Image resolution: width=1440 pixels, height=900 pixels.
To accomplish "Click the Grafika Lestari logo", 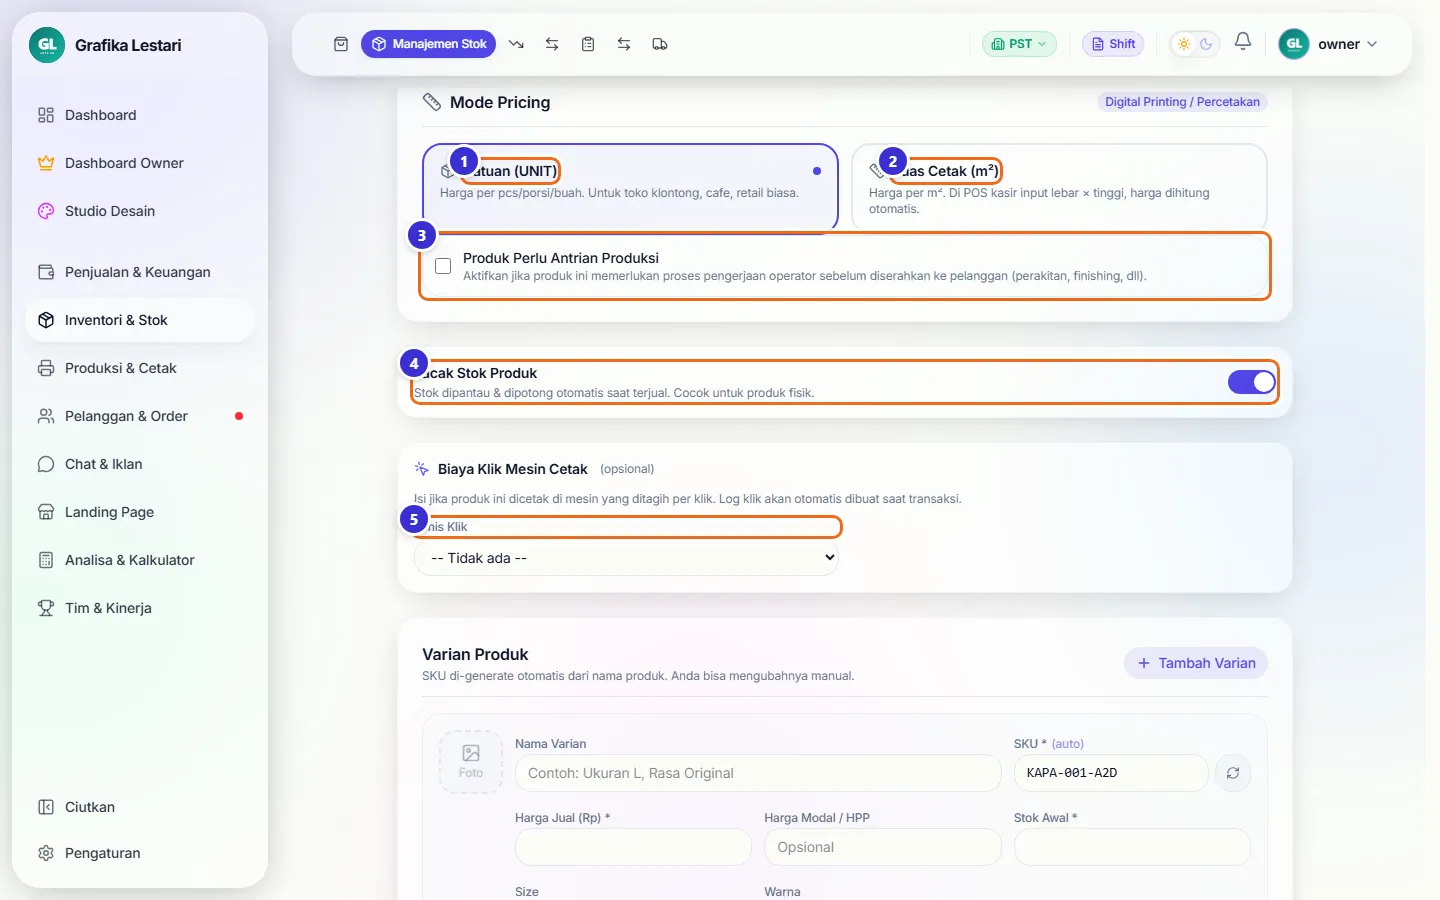I will click(47, 45).
